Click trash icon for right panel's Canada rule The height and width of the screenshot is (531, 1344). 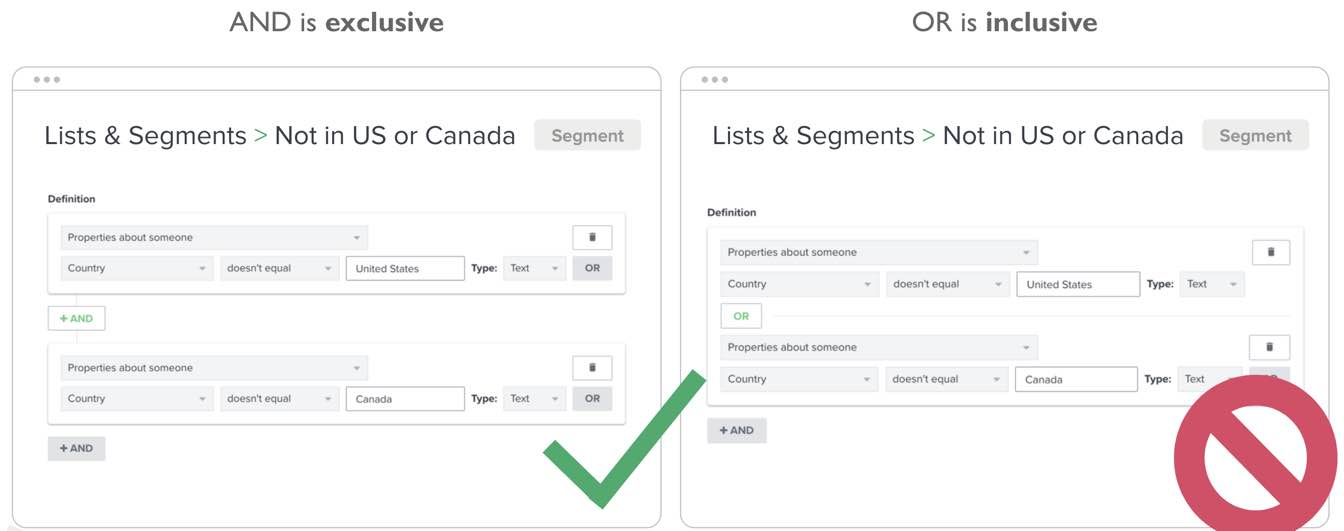[x=1269, y=347]
